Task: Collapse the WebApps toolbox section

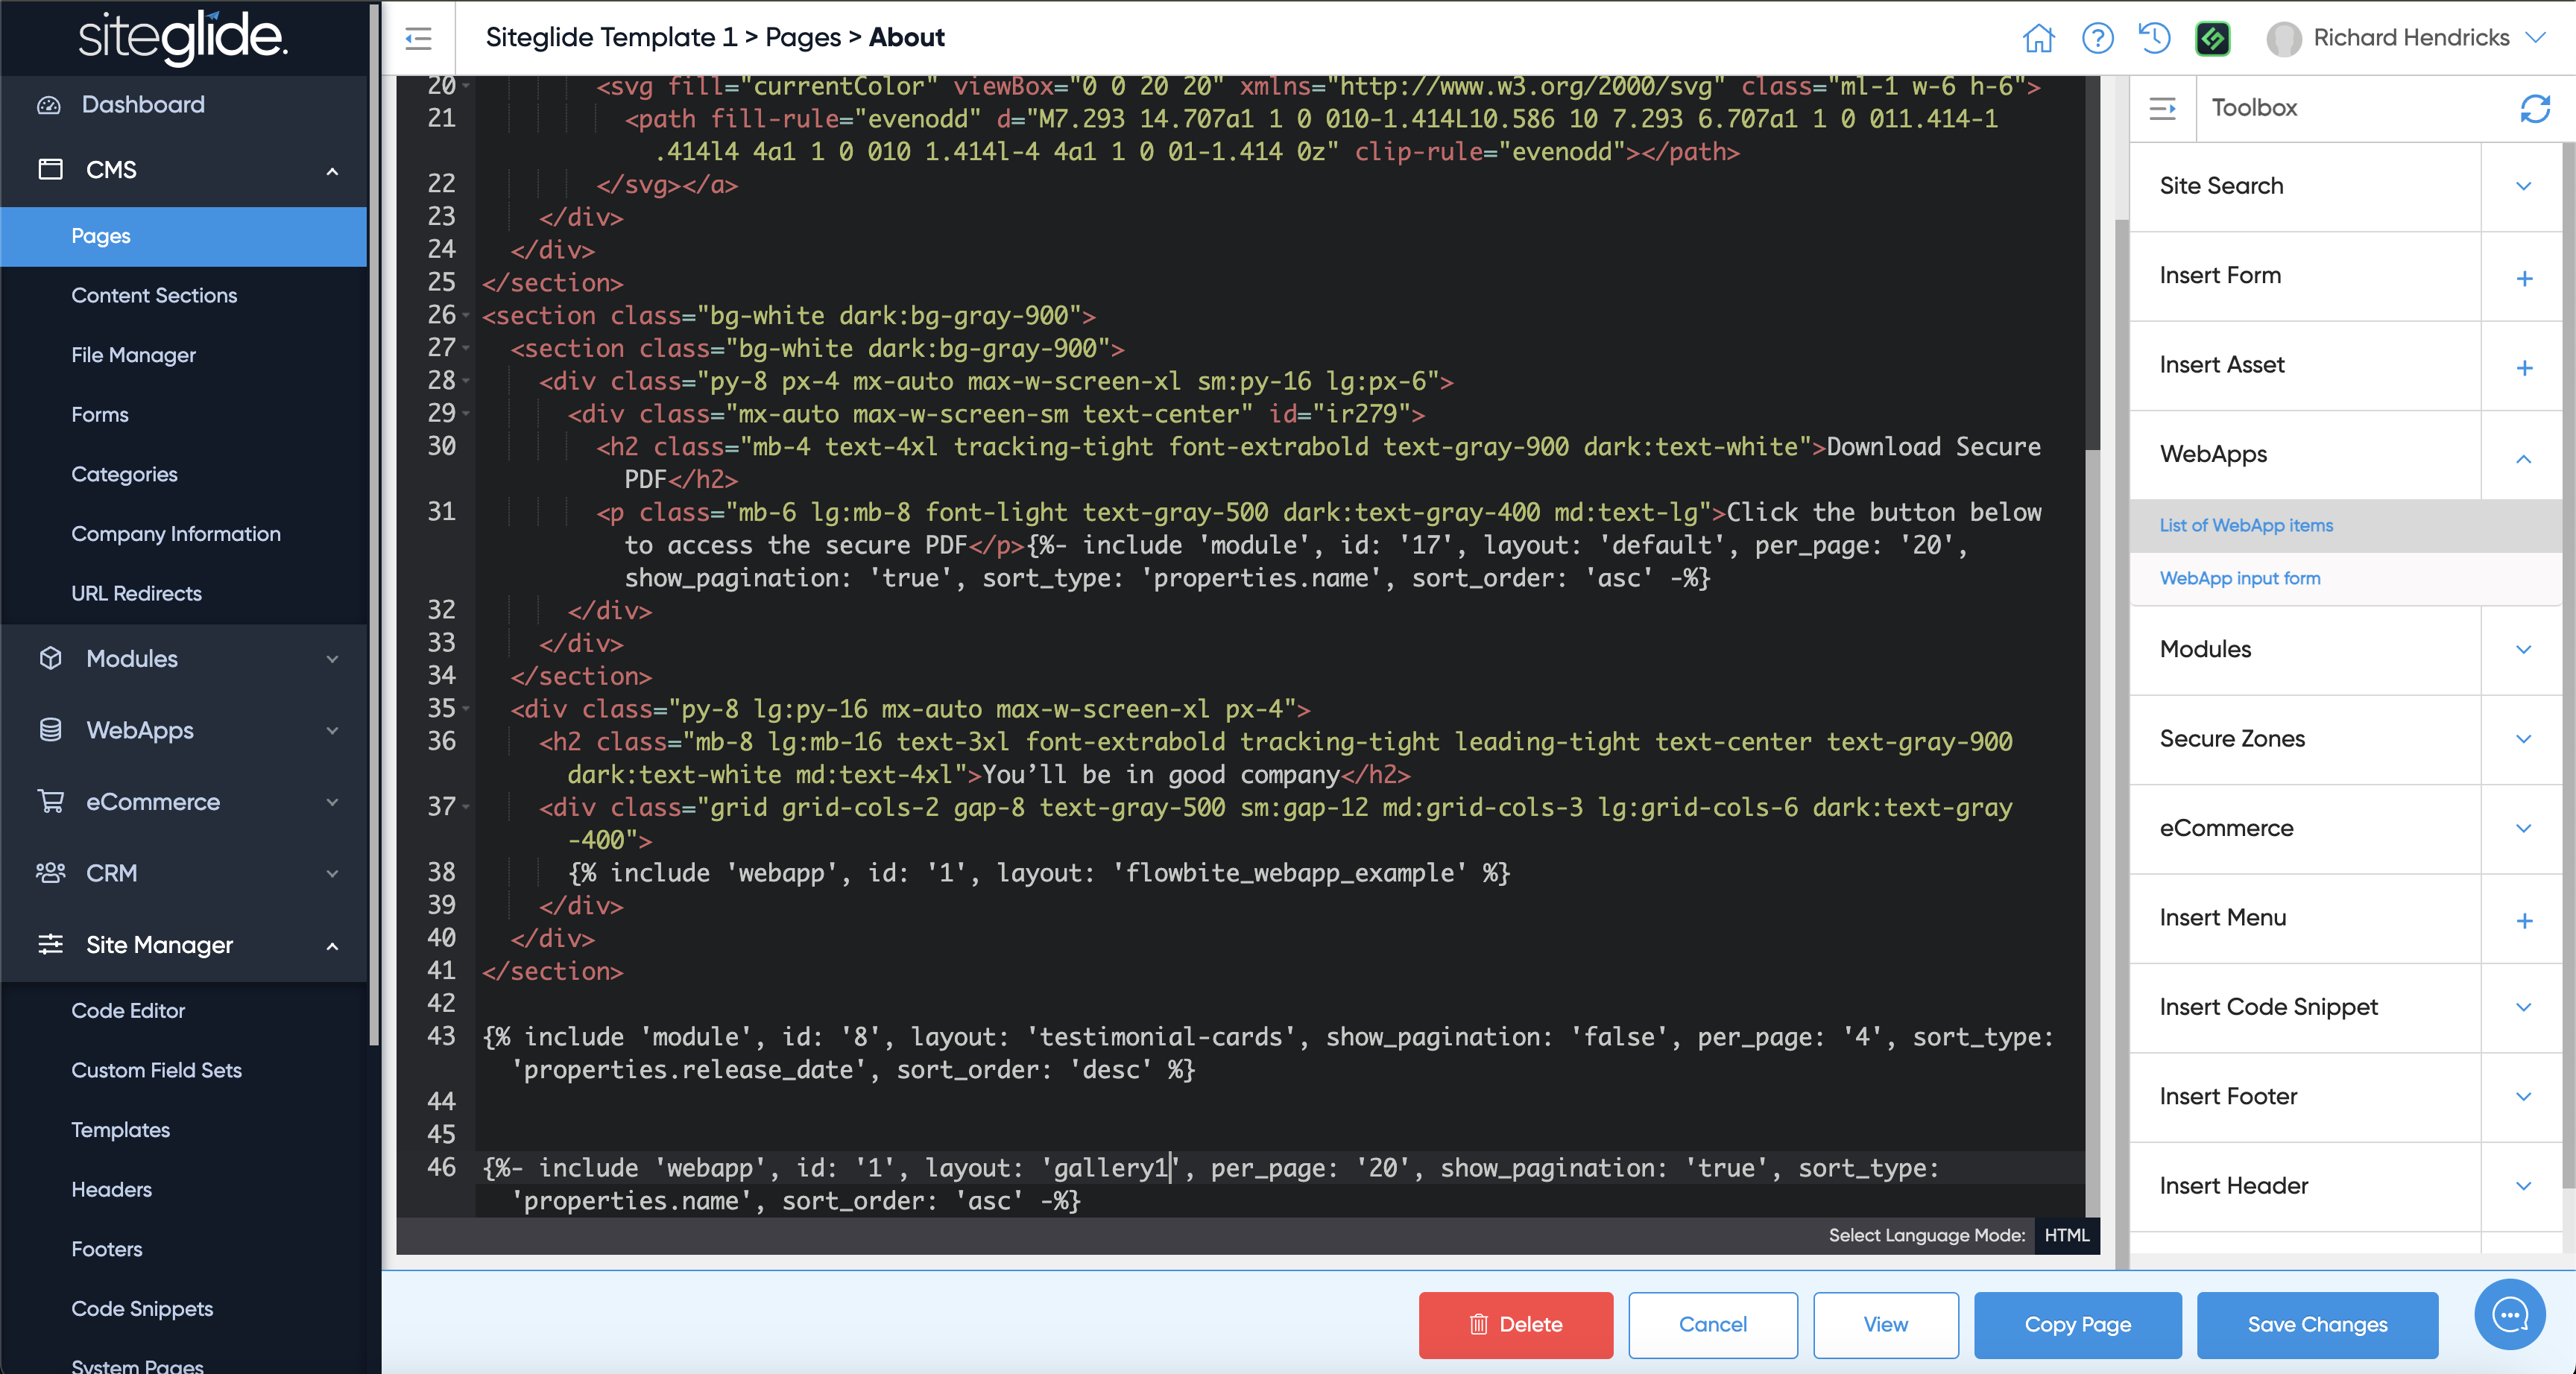Action: click(x=2523, y=458)
